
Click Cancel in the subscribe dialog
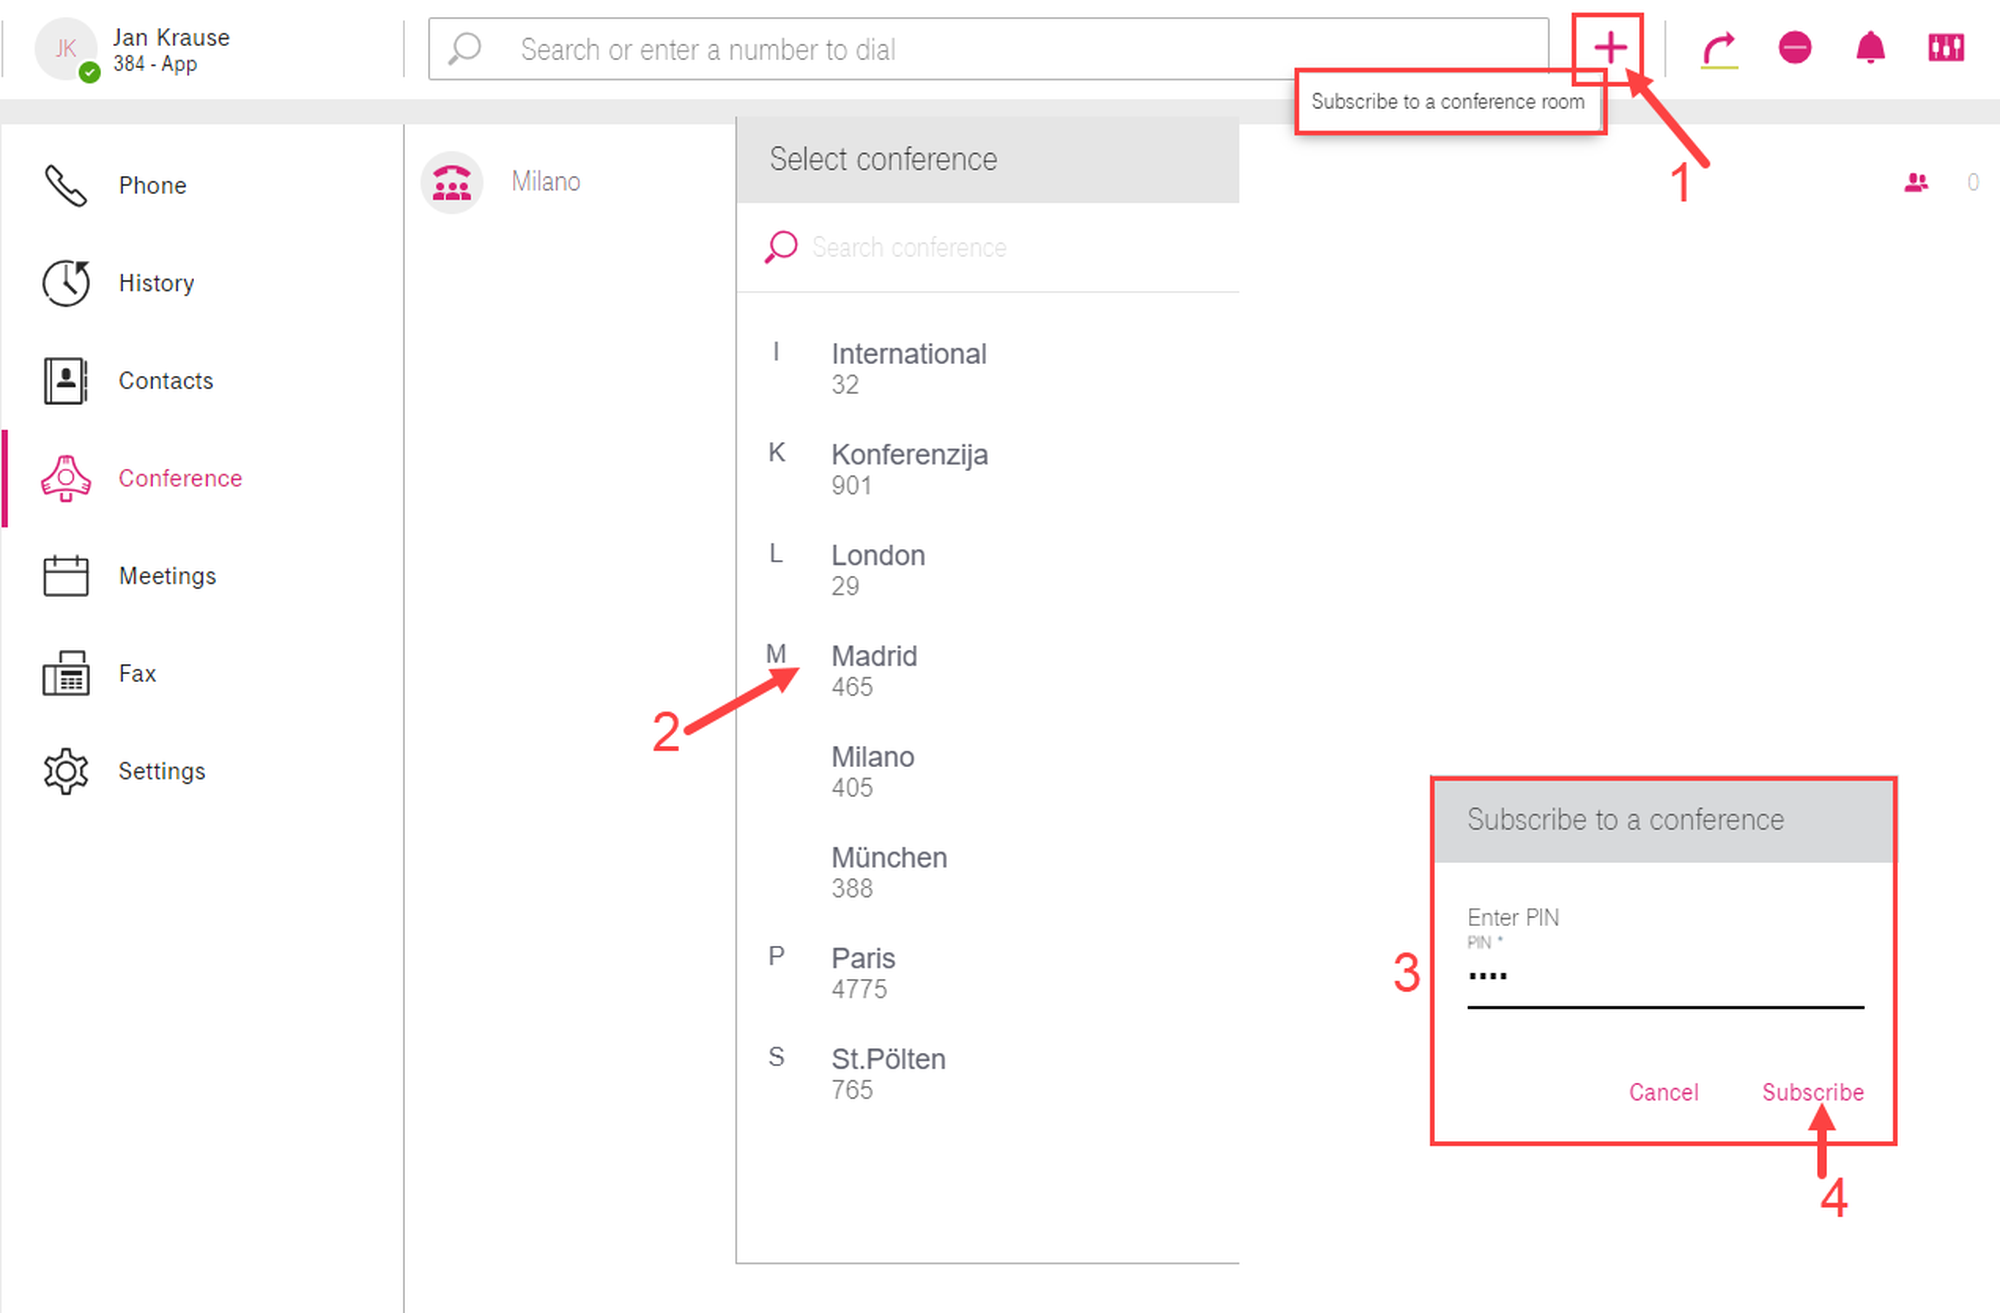1663,1092
